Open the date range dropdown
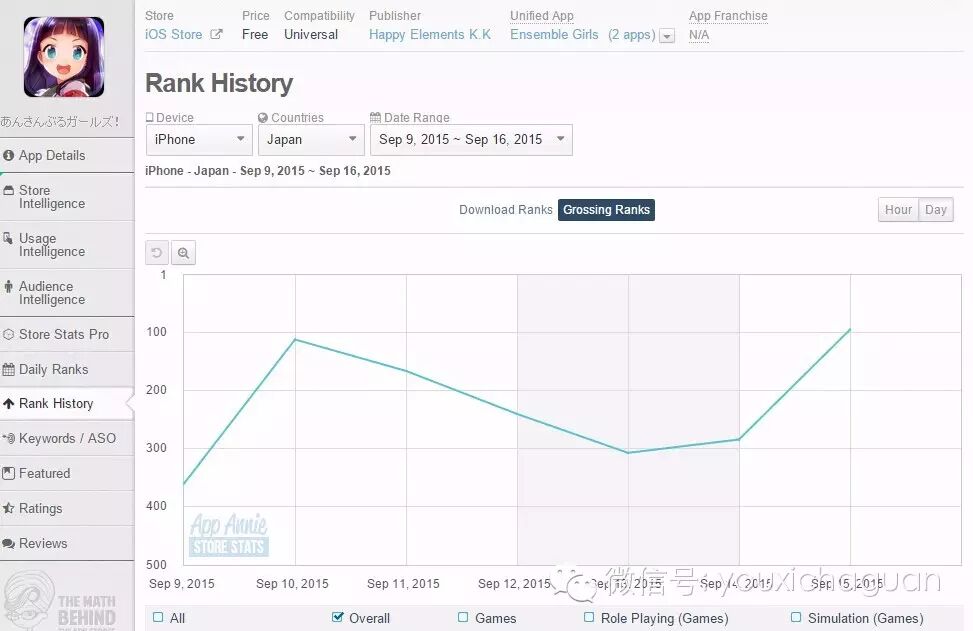Viewport: 973px width, 631px height. tap(471, 140)
